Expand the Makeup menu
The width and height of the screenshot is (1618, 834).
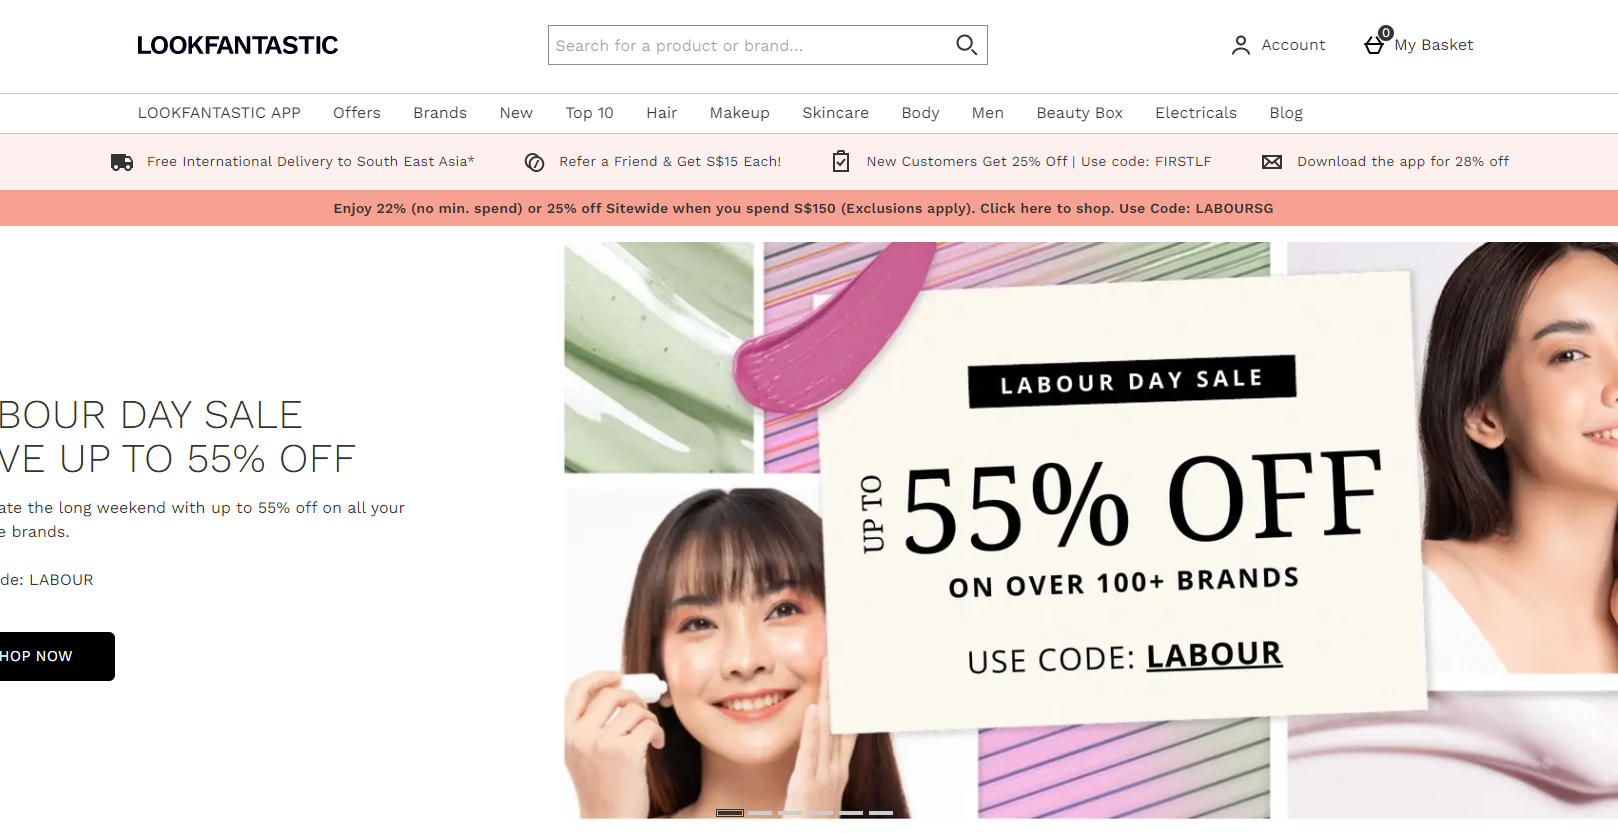[x=740, y=113]
